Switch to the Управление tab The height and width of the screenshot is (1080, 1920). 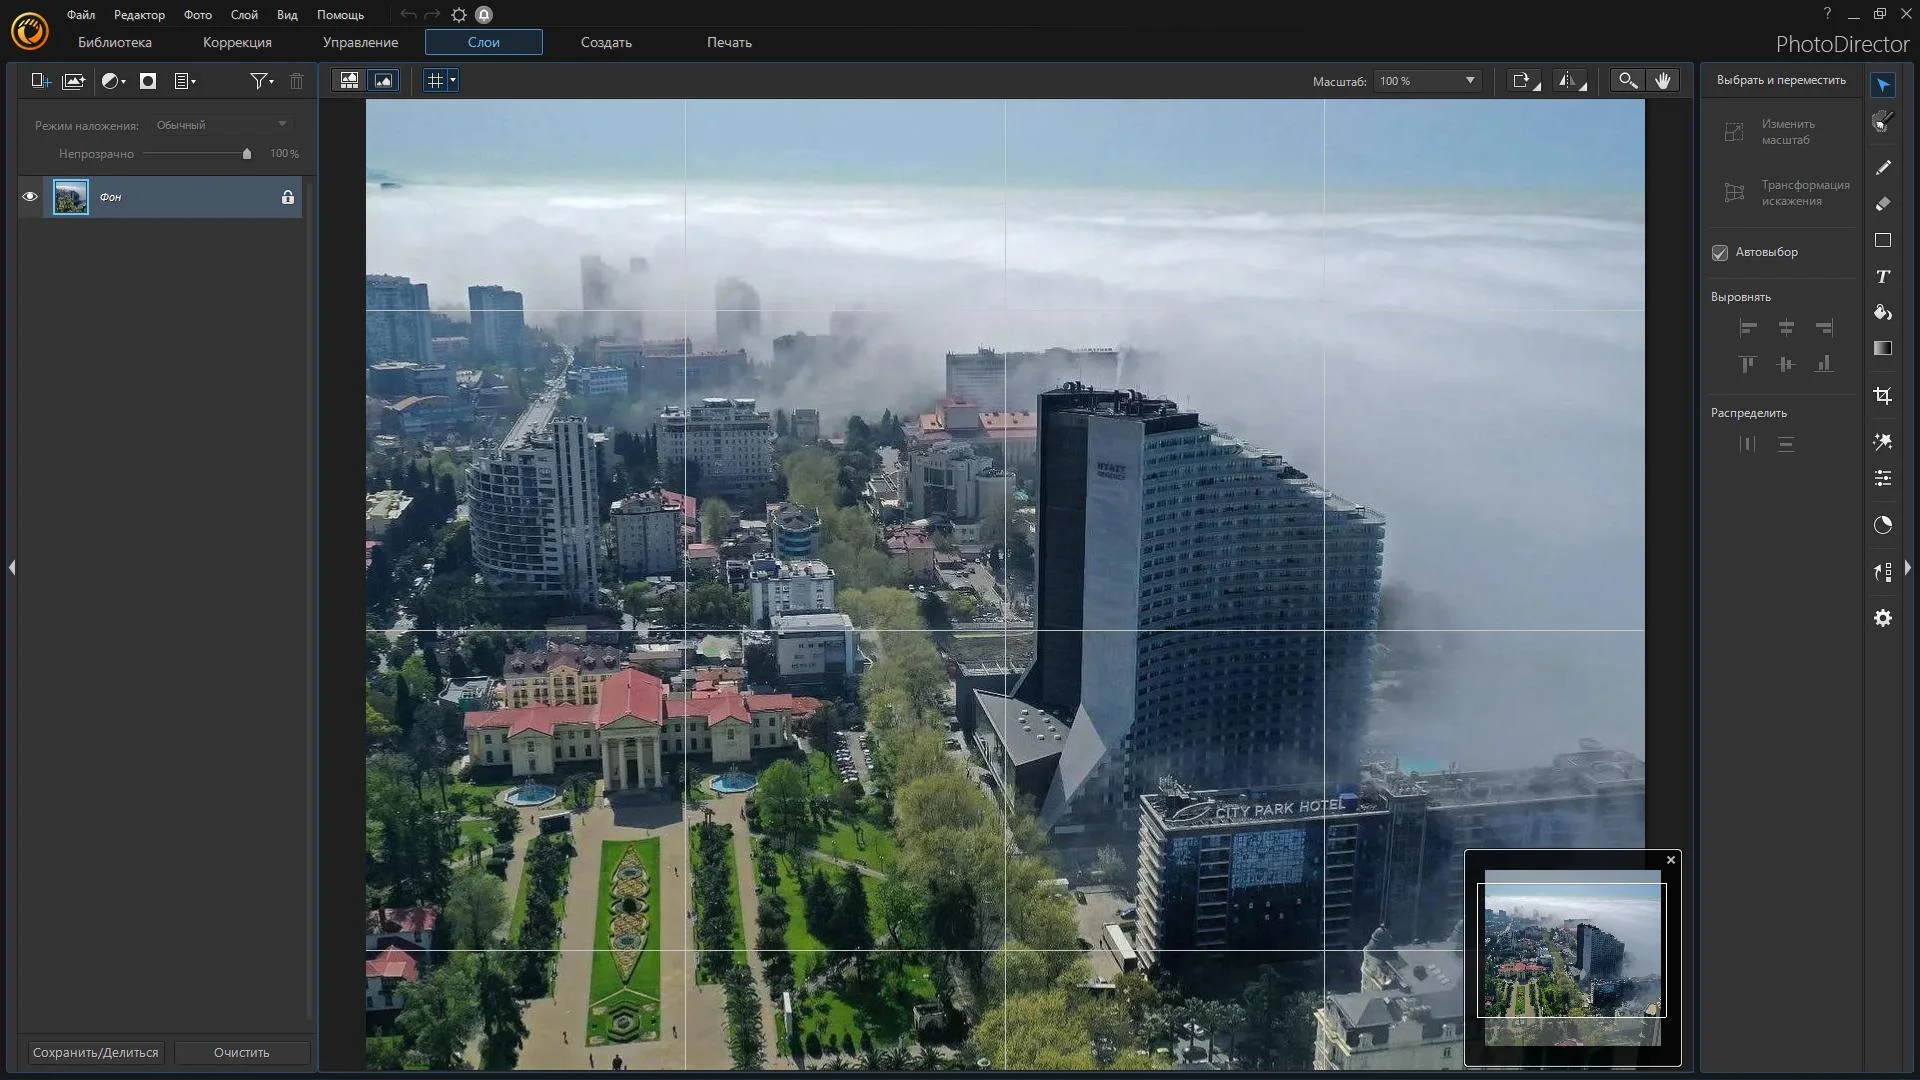[x=360, y=42]
